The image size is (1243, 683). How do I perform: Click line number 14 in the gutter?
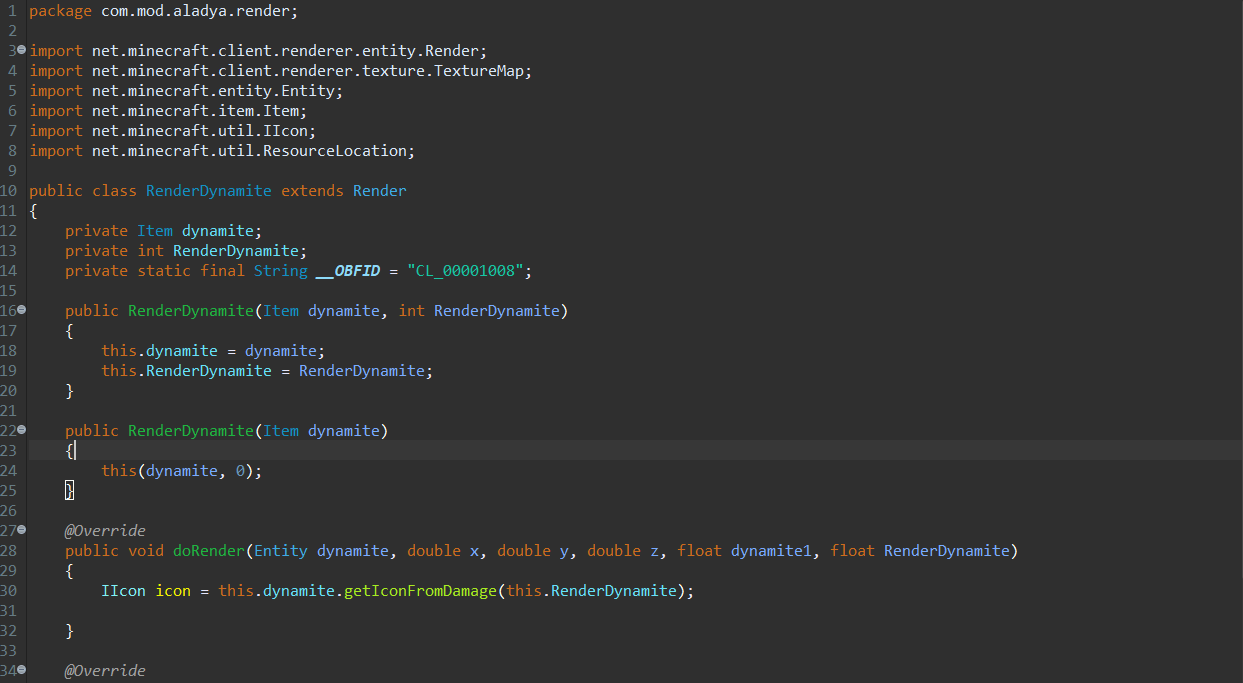click(9, 270)
